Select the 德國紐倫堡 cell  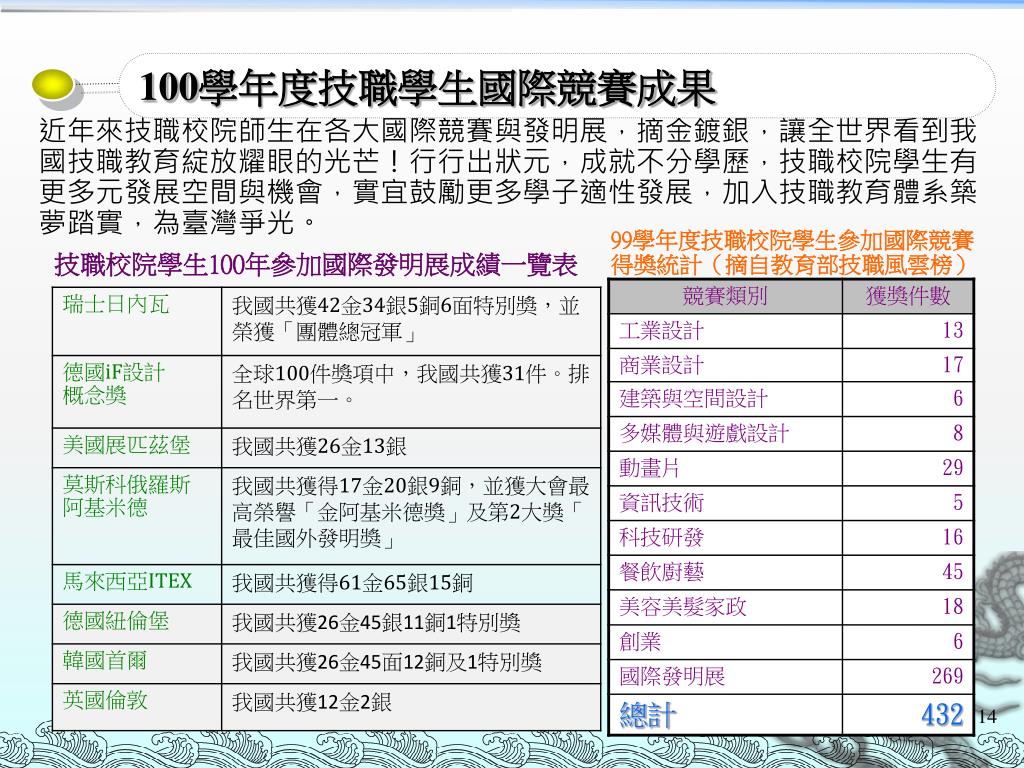click(137, 624)
